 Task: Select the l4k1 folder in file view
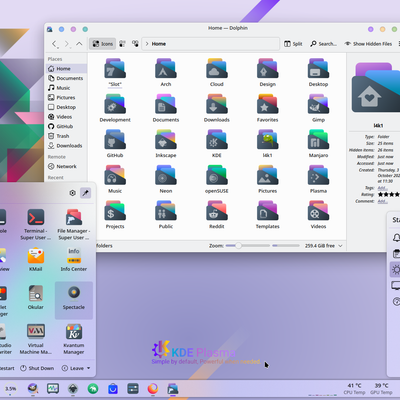(267, 139)
